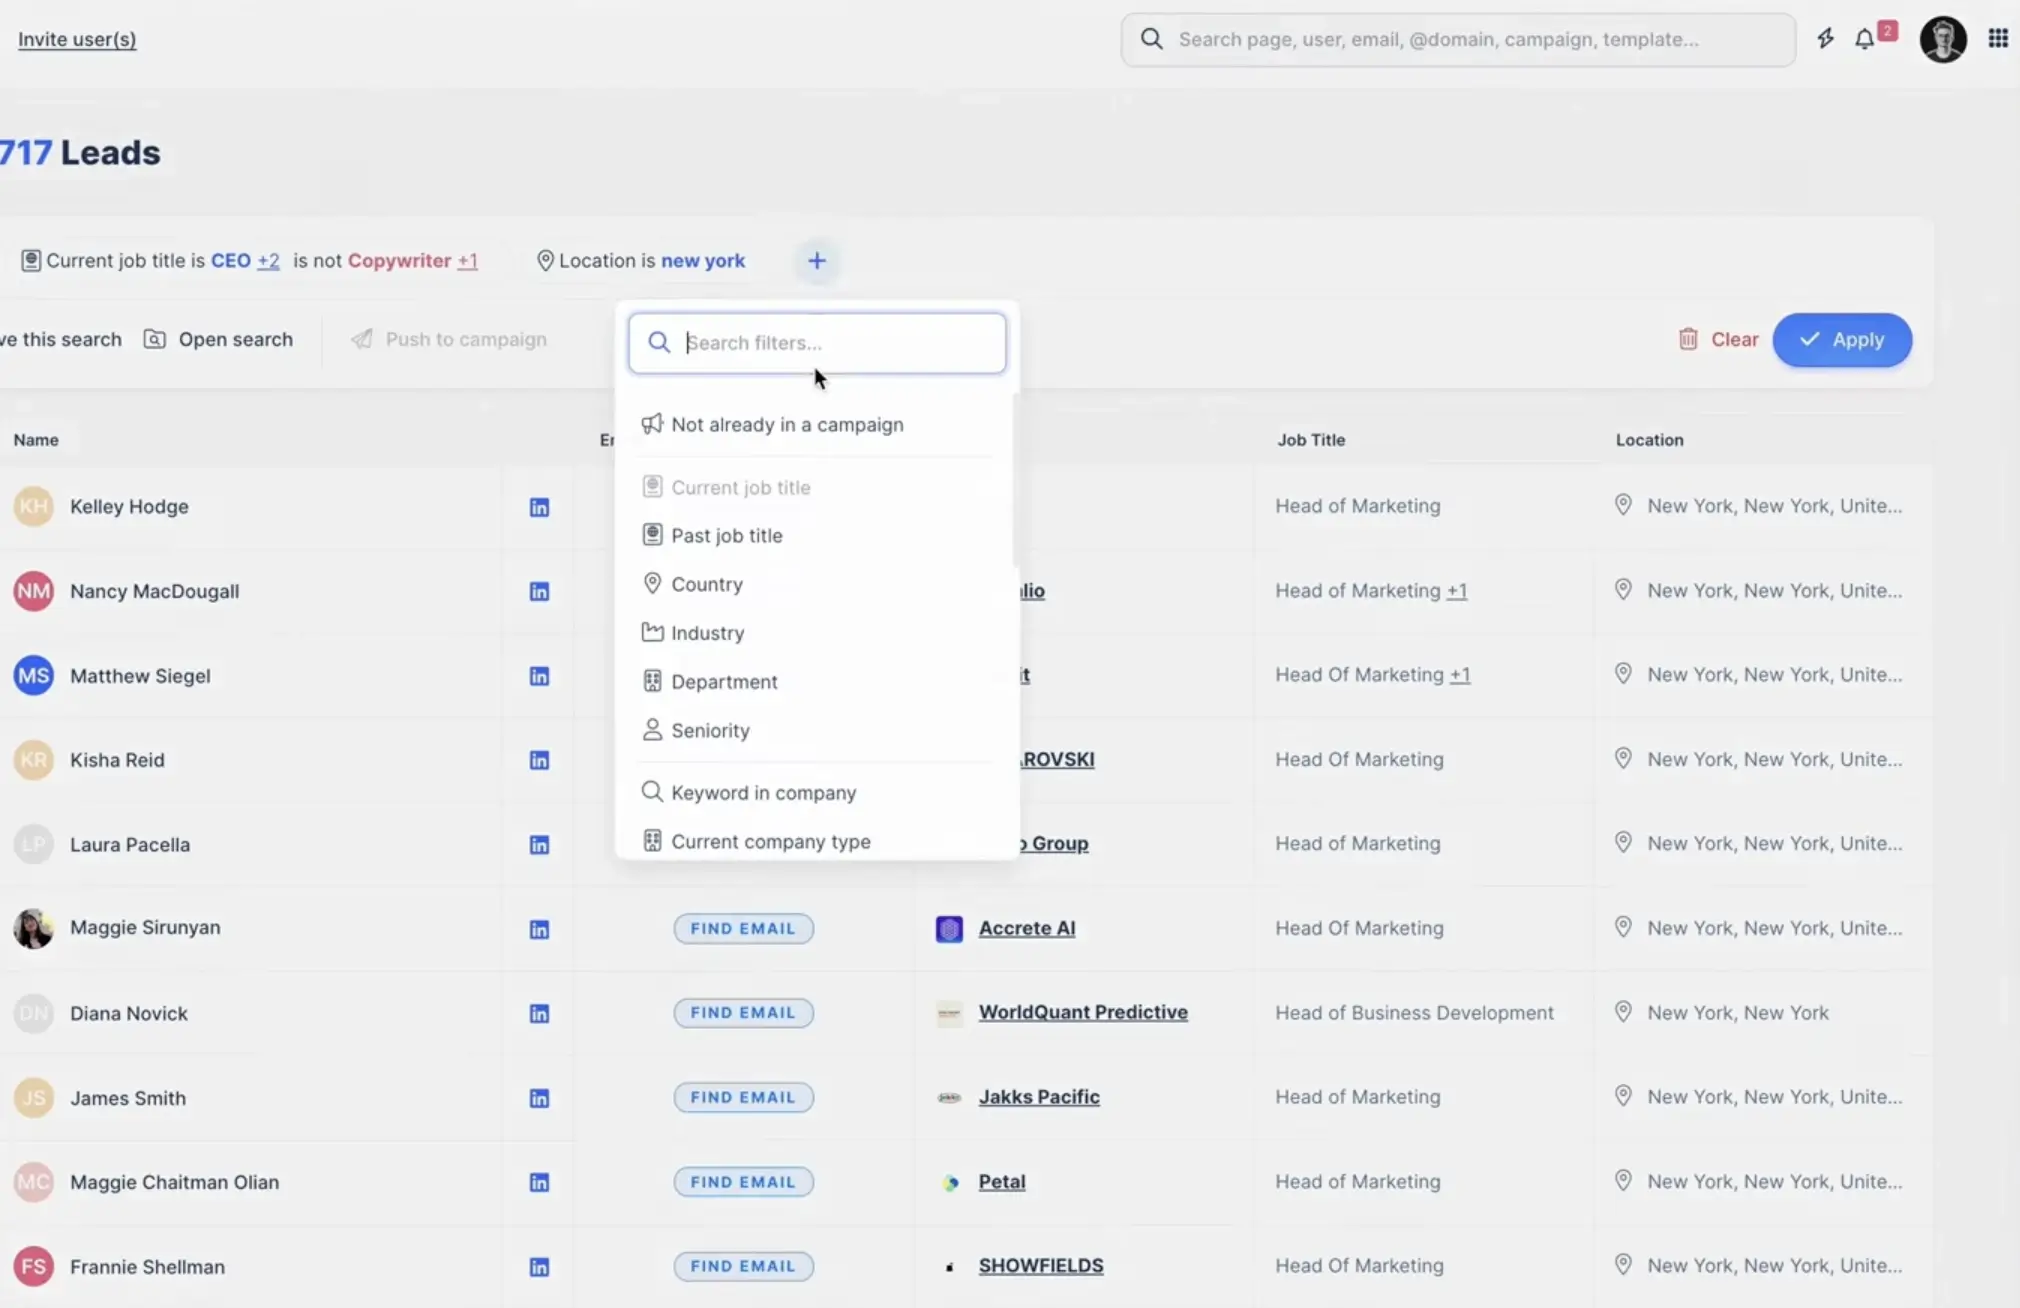Image resolution: width=2020 pixels, height=1308 pixels.
Task: Open the notifications bell
Action: coord(1865,39)
